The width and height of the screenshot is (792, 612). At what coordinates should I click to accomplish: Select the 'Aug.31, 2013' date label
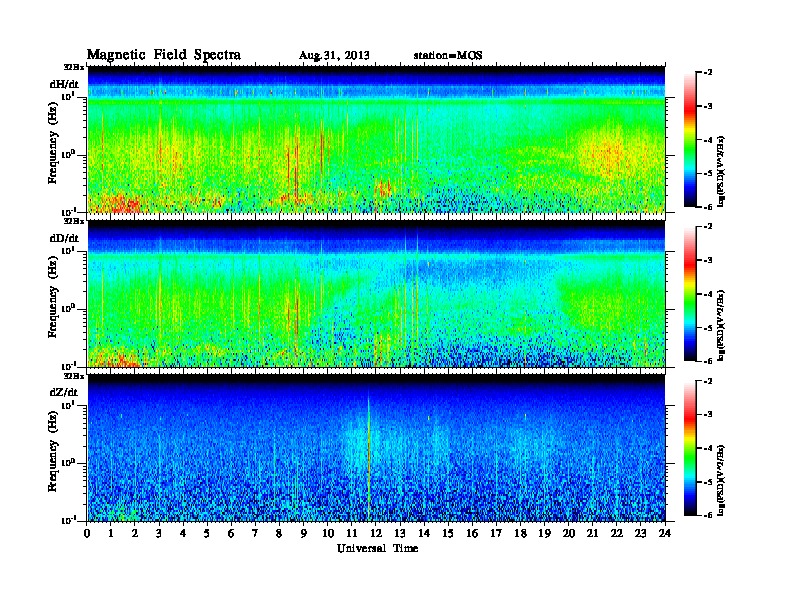334,55
